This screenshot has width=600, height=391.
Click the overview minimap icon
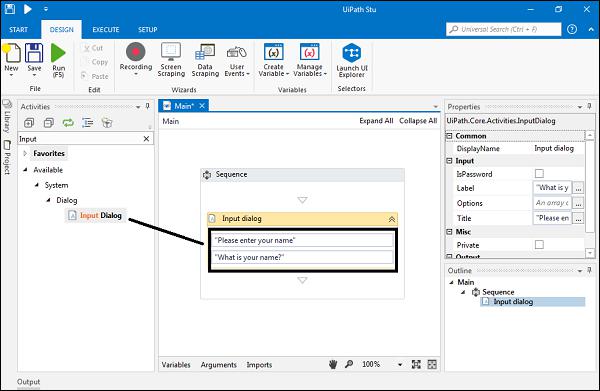pos(432,364)
